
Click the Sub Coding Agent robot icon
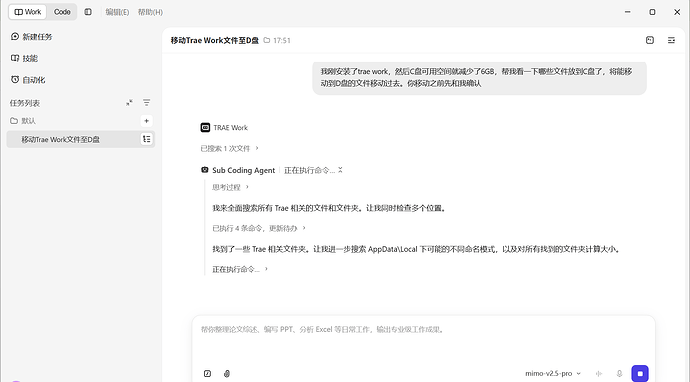tap(205, 170)
